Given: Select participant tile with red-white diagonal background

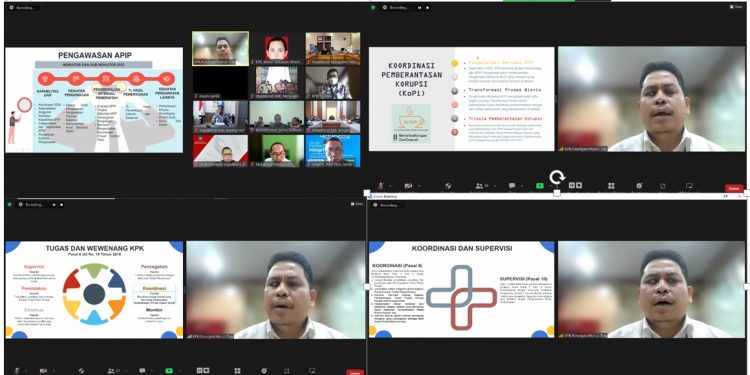Looking at the screenshot, I should click(x=221, y=151).
